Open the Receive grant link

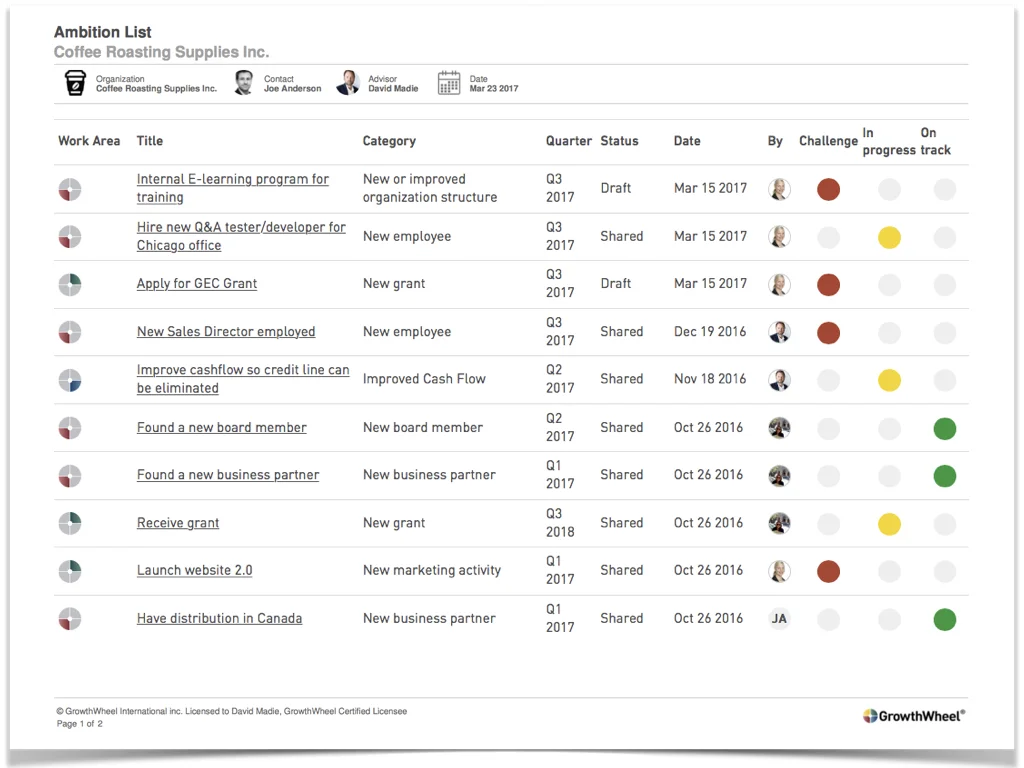pyautogui.click(x=178, y=523)
